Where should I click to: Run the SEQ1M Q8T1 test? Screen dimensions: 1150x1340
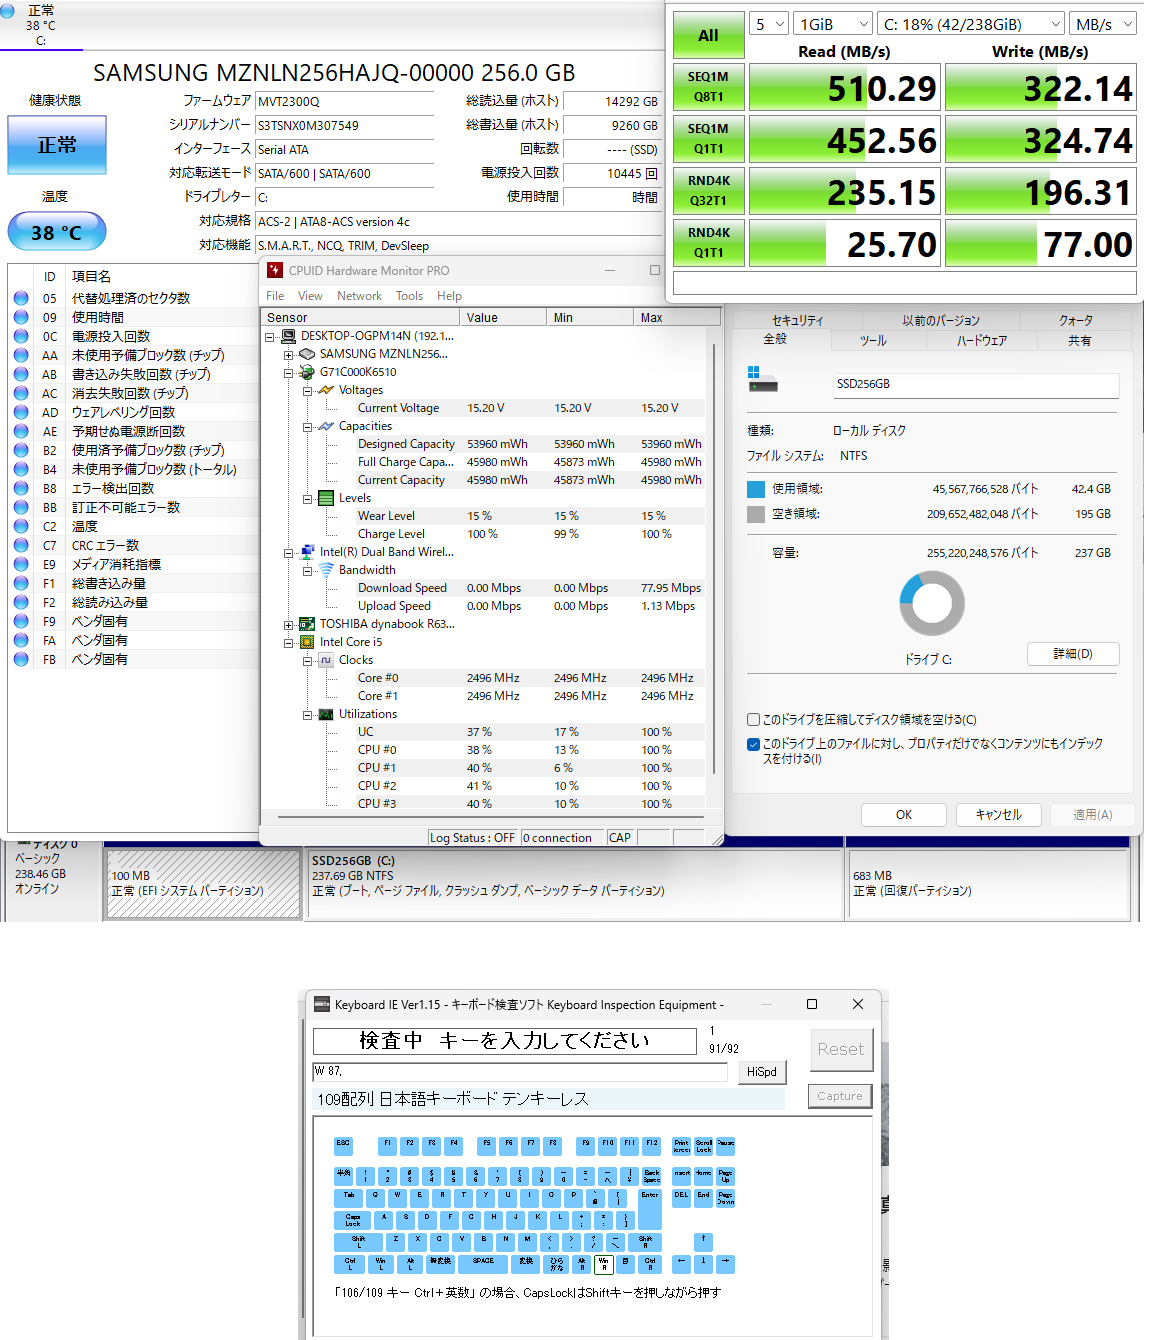[708, 87]
